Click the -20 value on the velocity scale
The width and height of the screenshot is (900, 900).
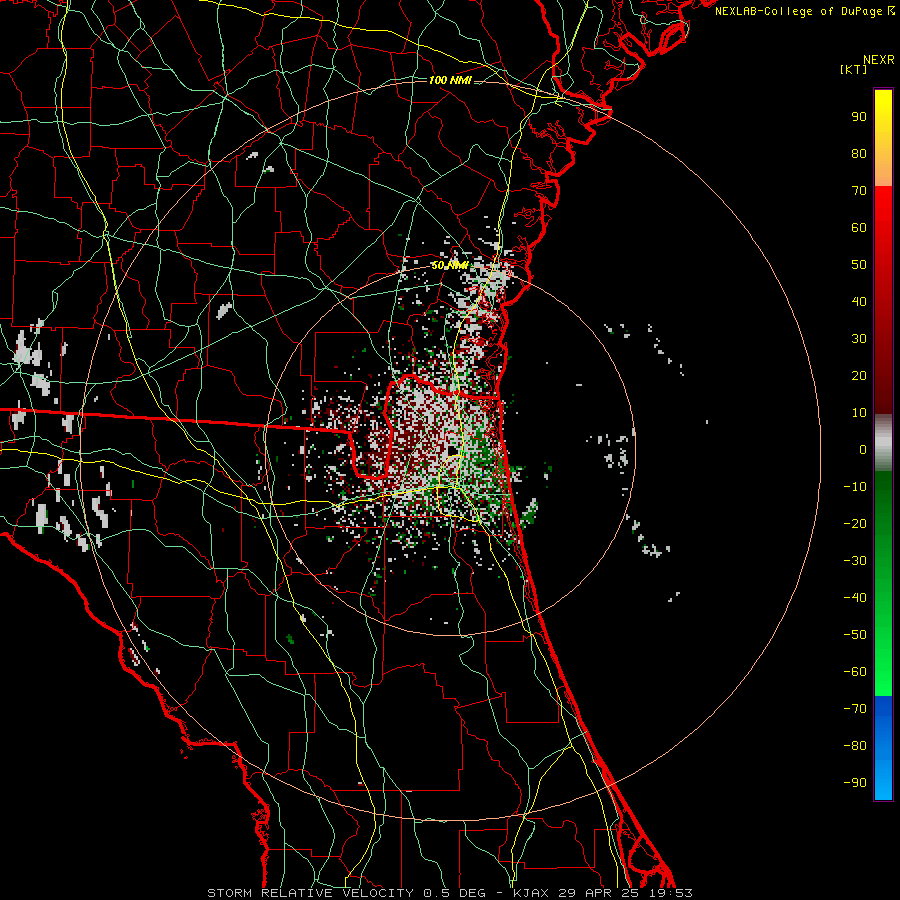855,523
